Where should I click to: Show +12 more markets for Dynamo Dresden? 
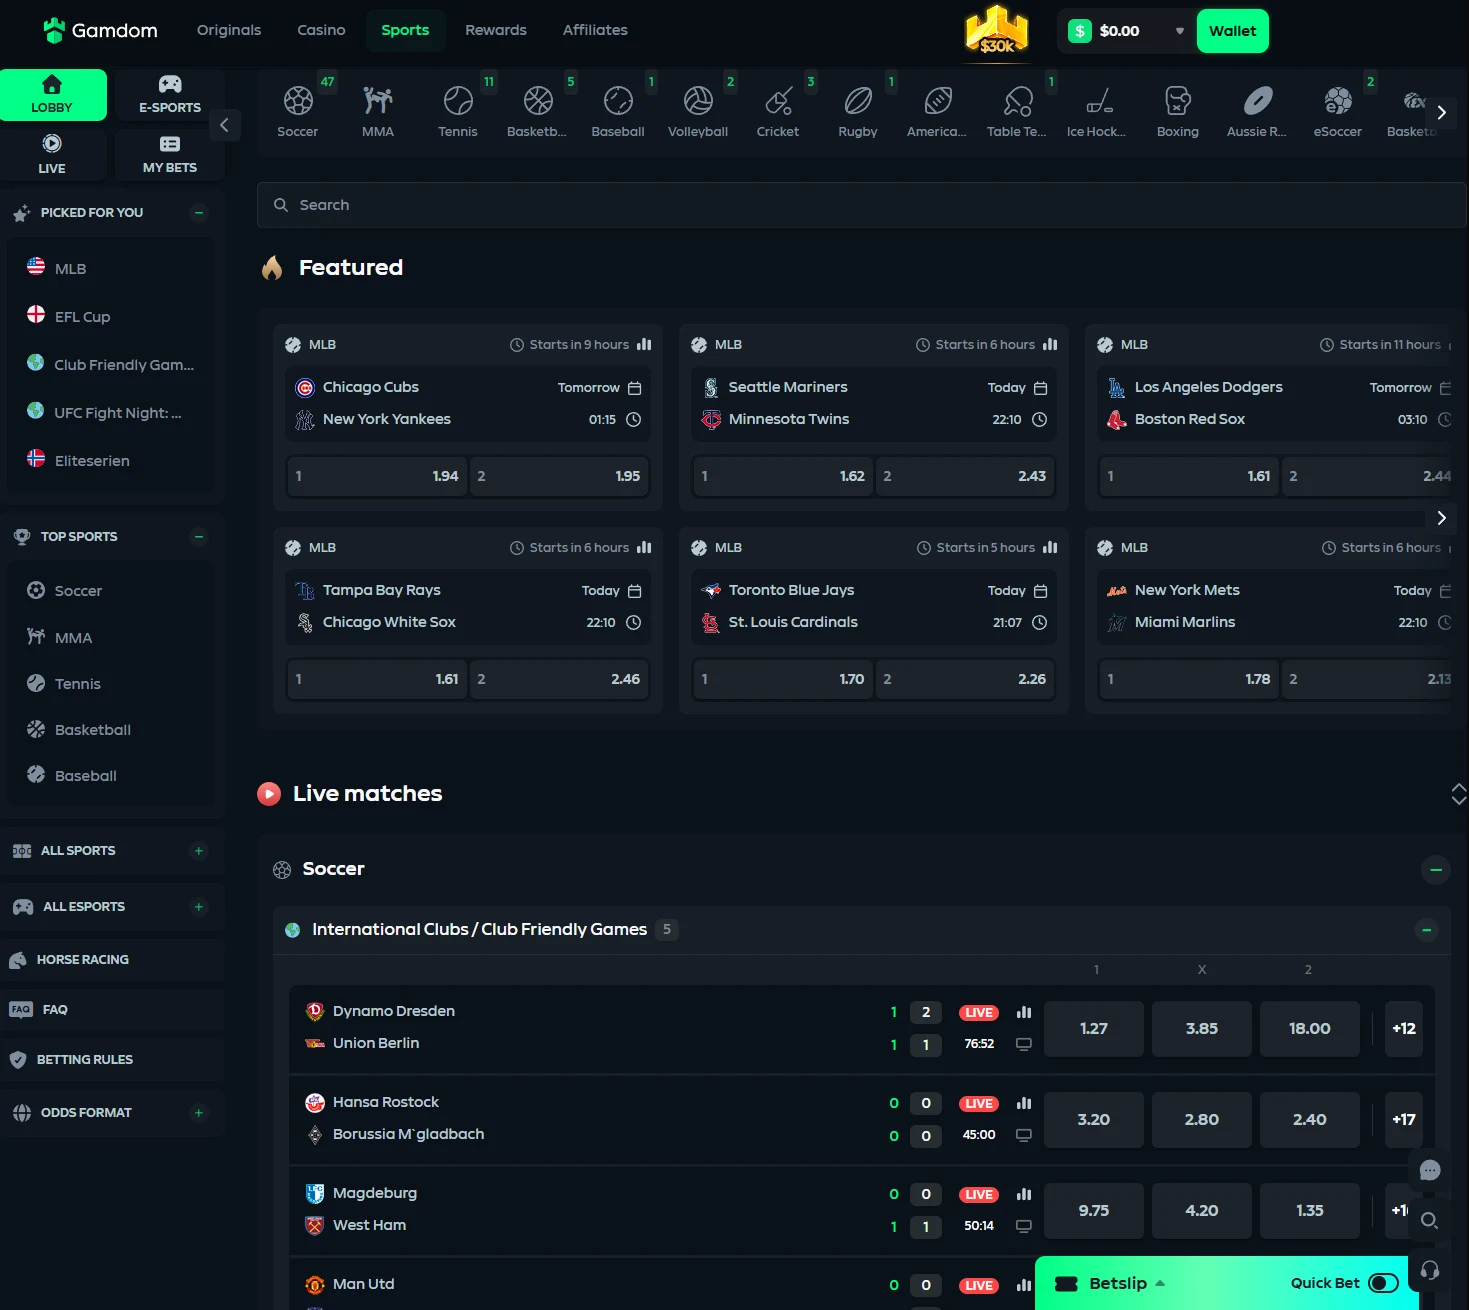point(1403,1029)
